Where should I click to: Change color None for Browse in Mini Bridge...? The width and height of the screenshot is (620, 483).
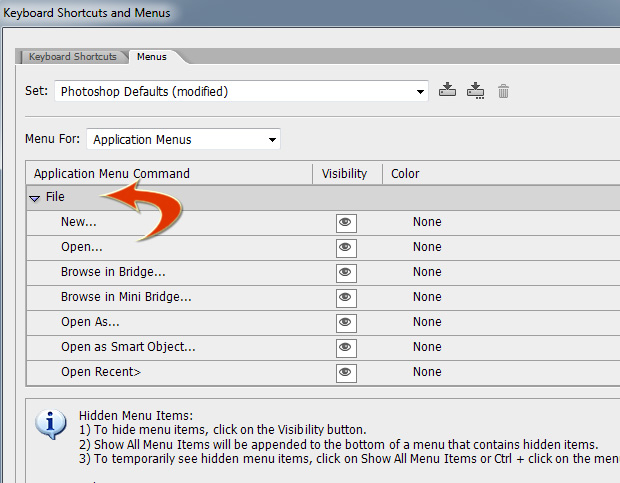click(x=427, y=296)
